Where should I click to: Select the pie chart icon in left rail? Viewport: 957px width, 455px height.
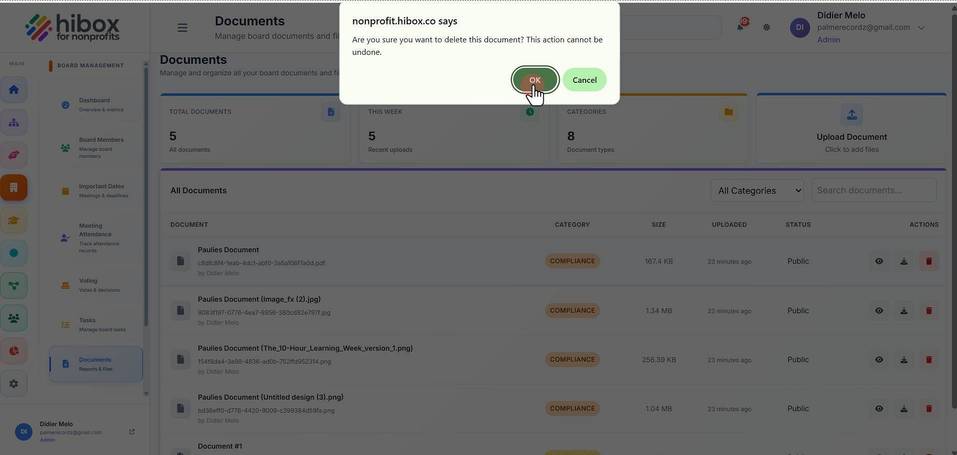point(14,351)
